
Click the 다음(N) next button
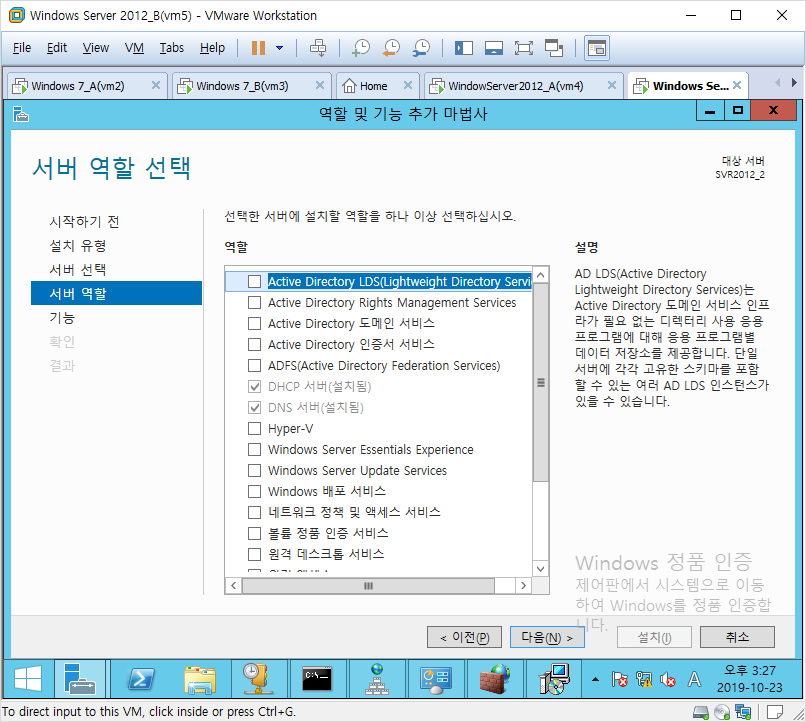pos(547,637)
